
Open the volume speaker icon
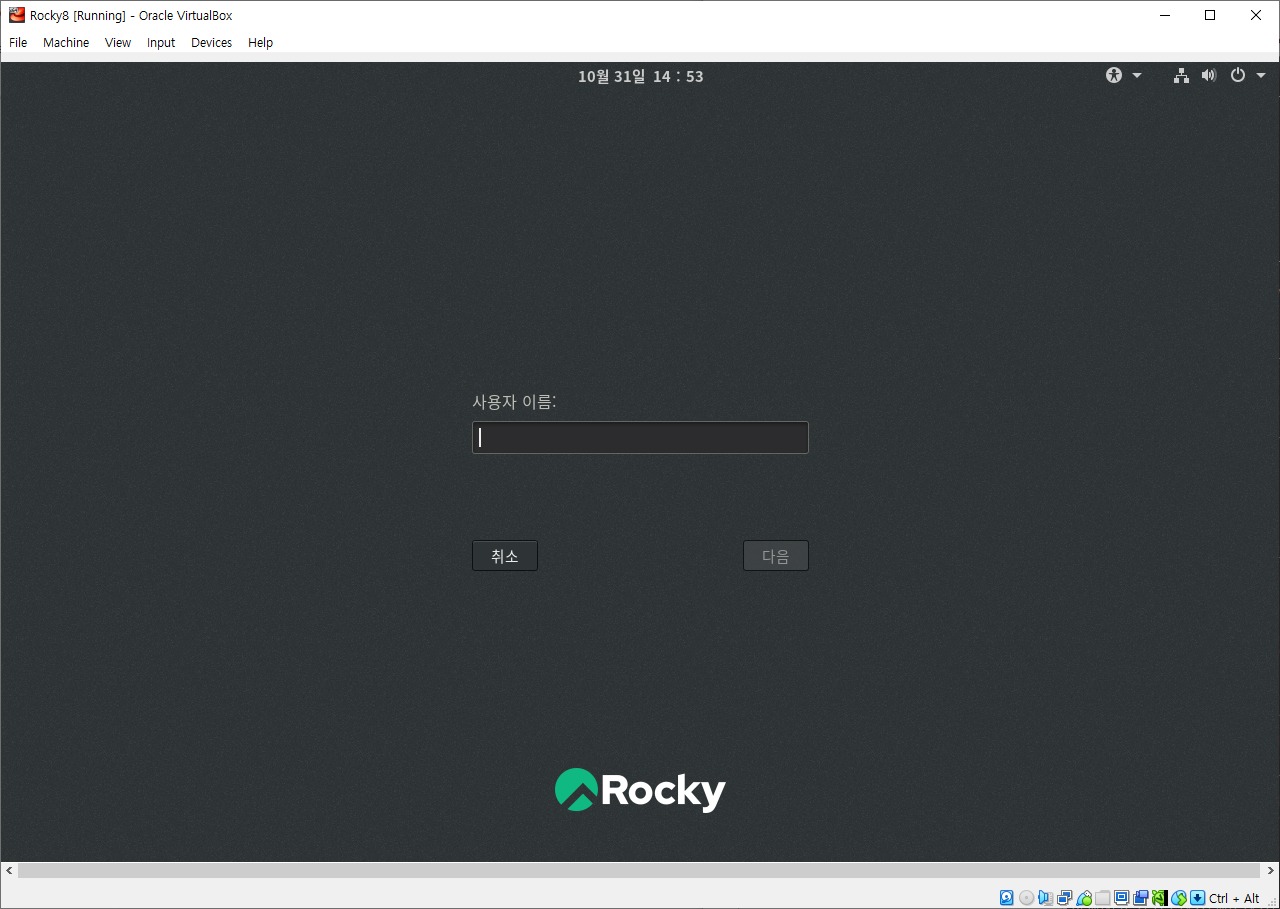1209,75
